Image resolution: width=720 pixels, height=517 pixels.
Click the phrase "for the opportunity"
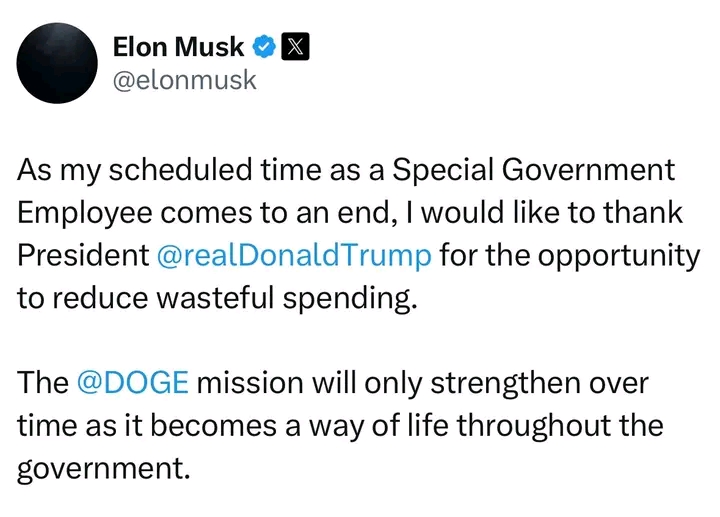click(x=570, y=256)
